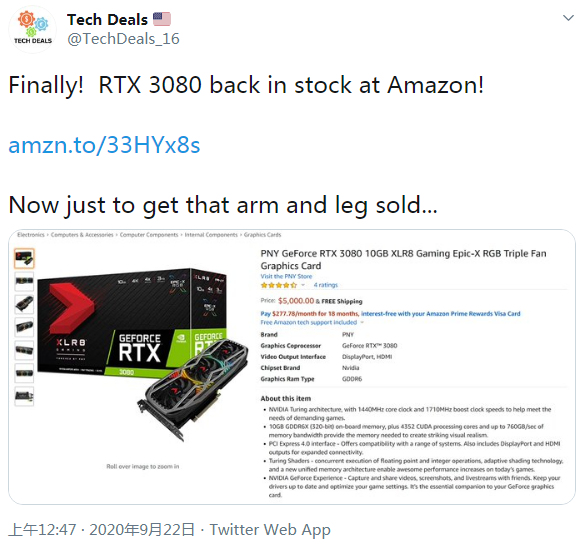Select the fifth product thumbnail

(x=24, y=350)
